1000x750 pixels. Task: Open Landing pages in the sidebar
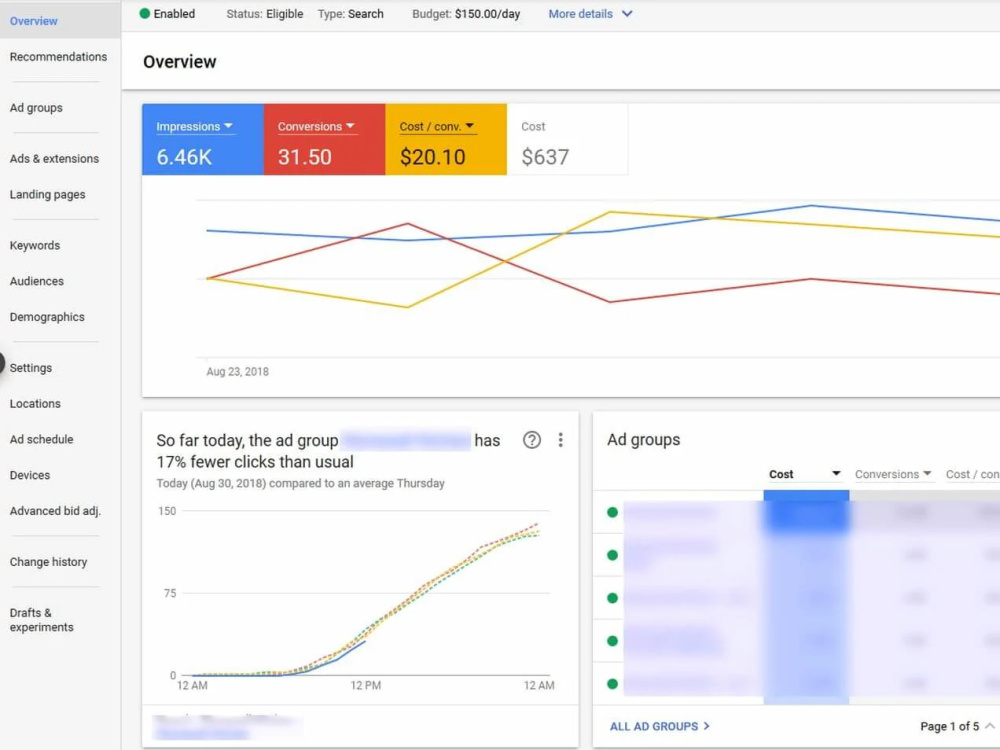click(x=47, y=195)
